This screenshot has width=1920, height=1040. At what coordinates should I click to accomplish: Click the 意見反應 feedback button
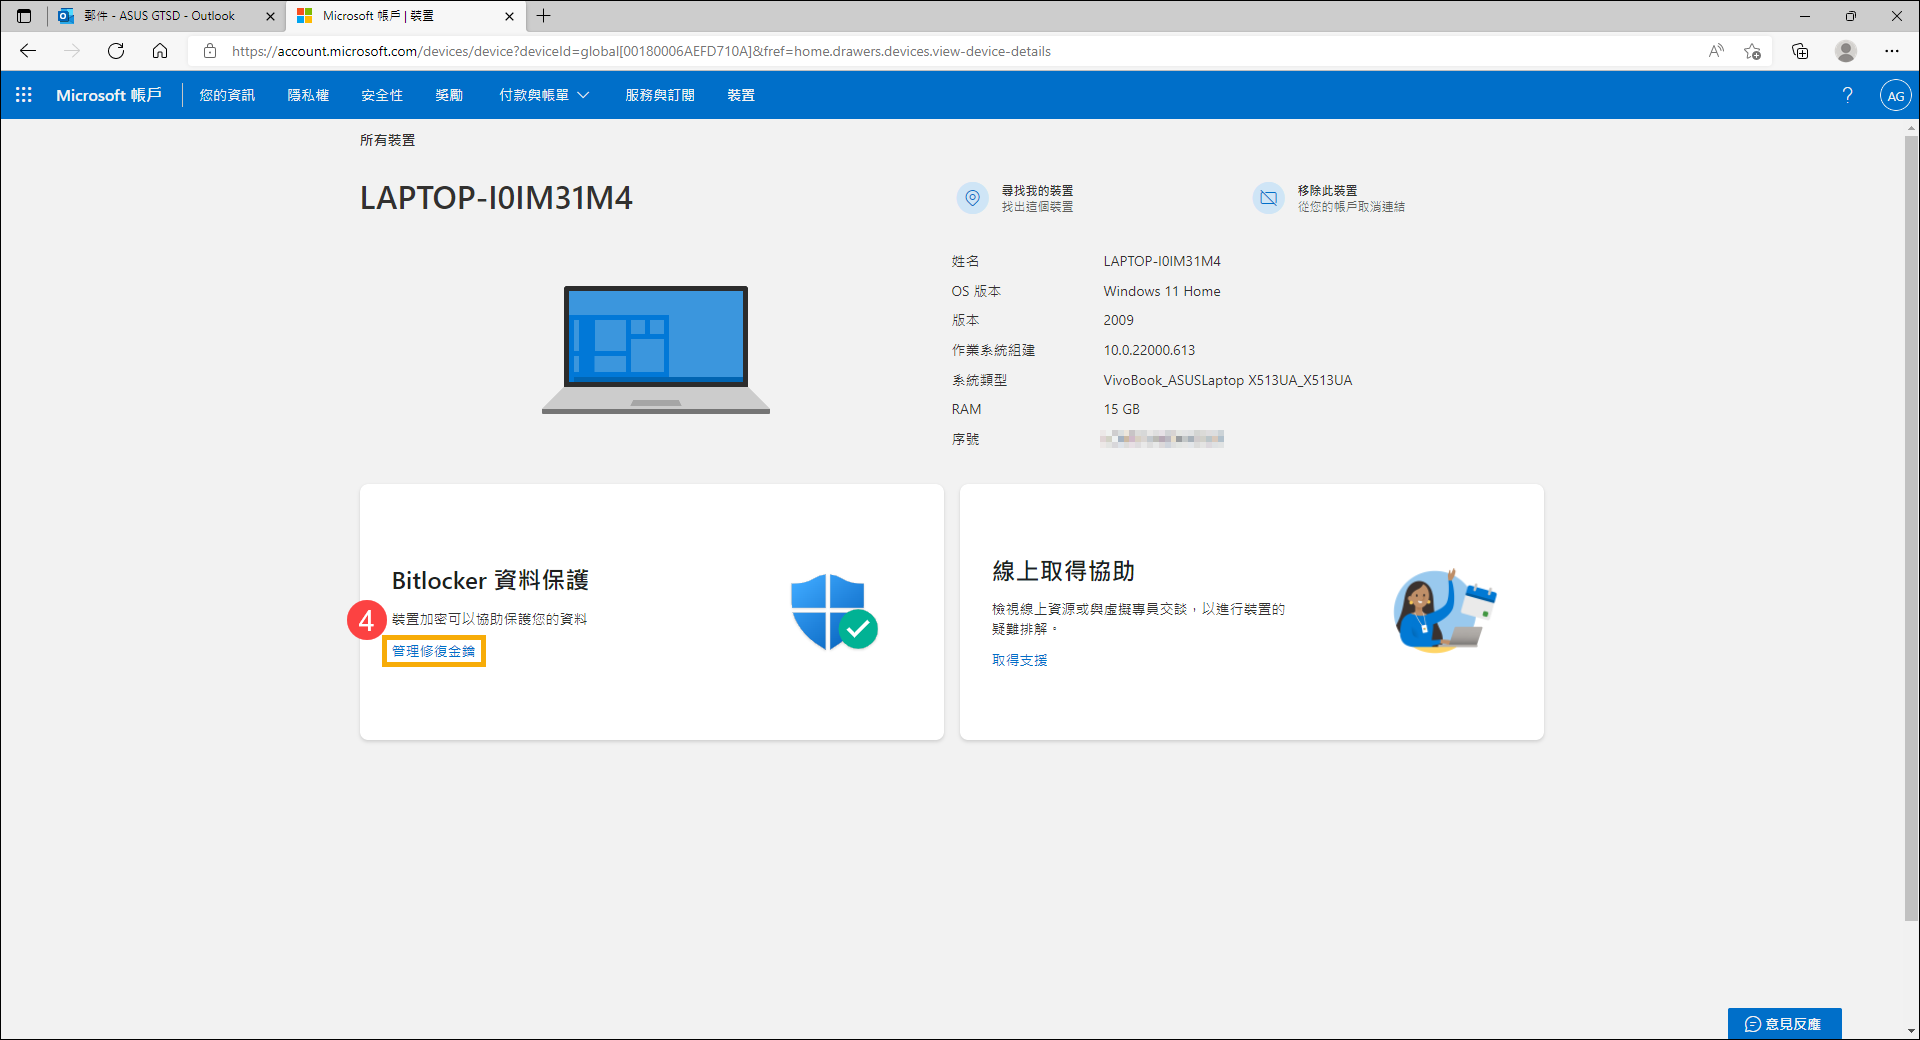click(1784, 1023)
